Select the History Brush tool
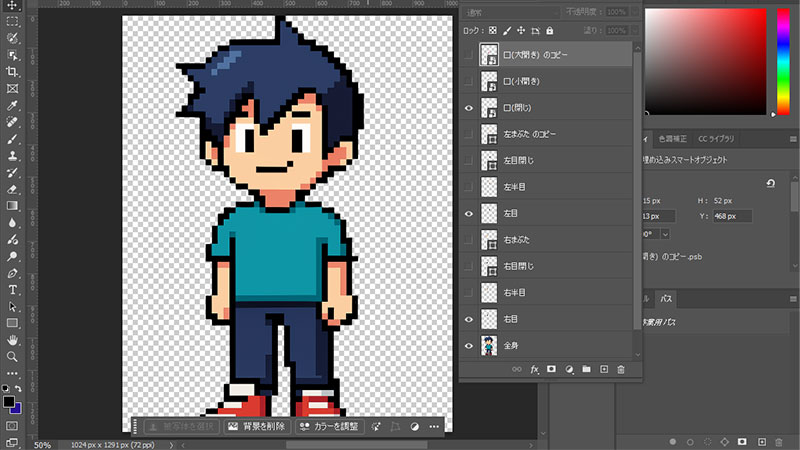Screen dimensions: 800x450 pos(12,172)
